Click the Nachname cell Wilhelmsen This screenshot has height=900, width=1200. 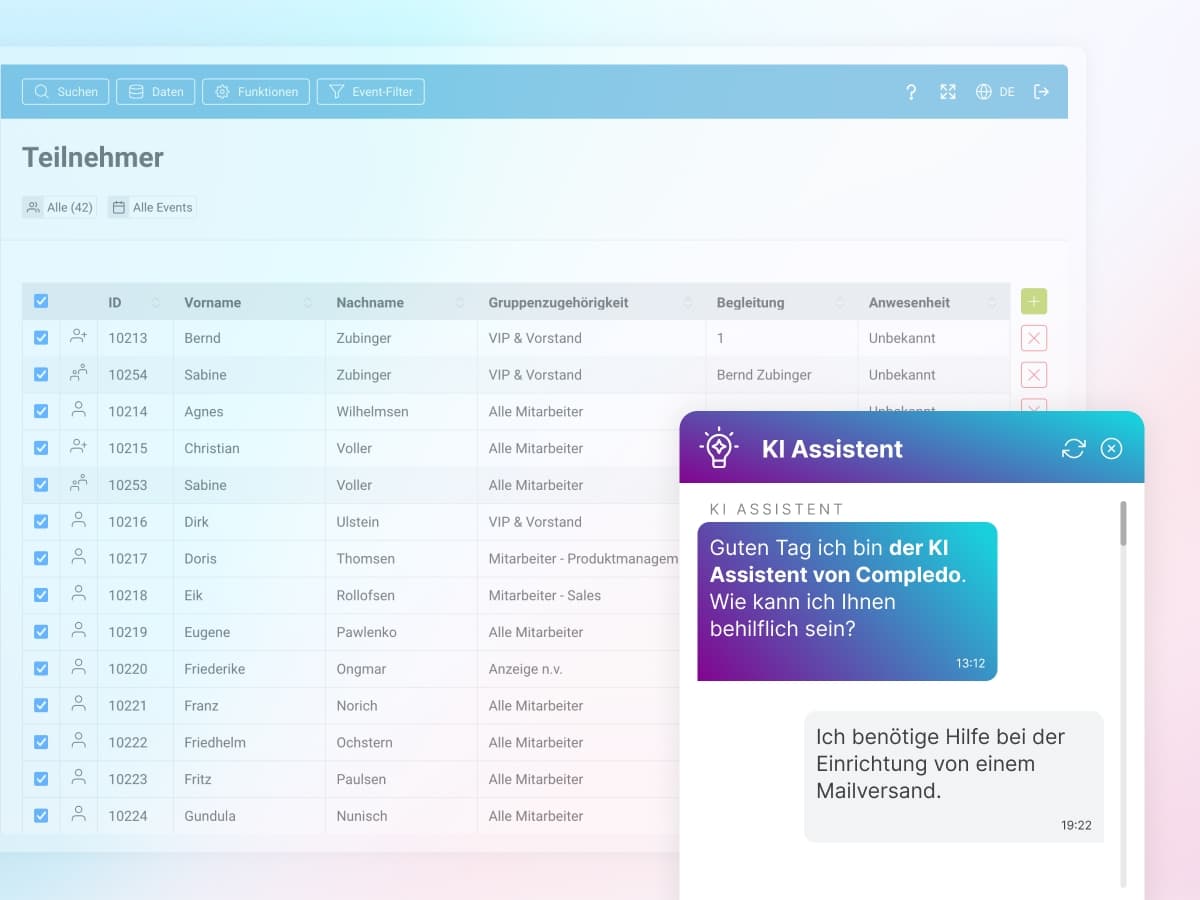[x=372, y=411]
